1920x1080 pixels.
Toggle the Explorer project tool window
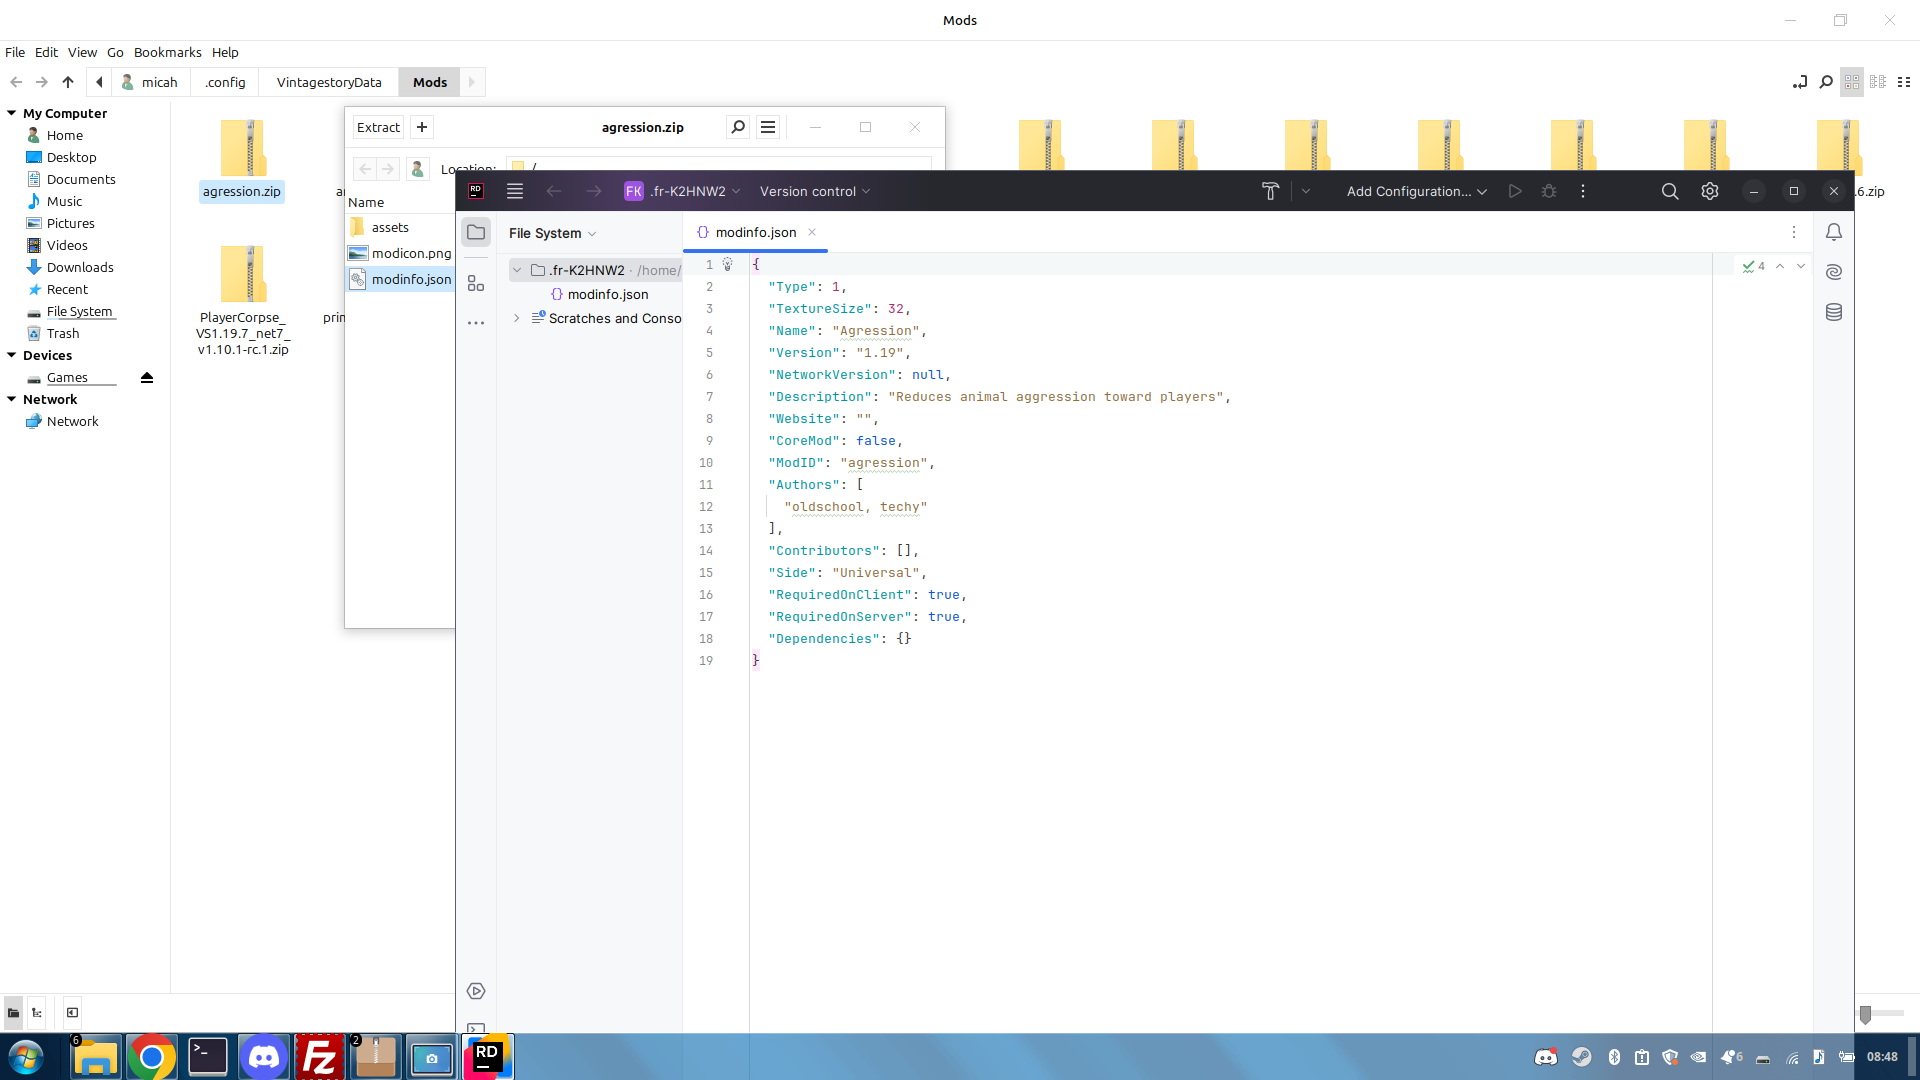[x=476, y=232]
